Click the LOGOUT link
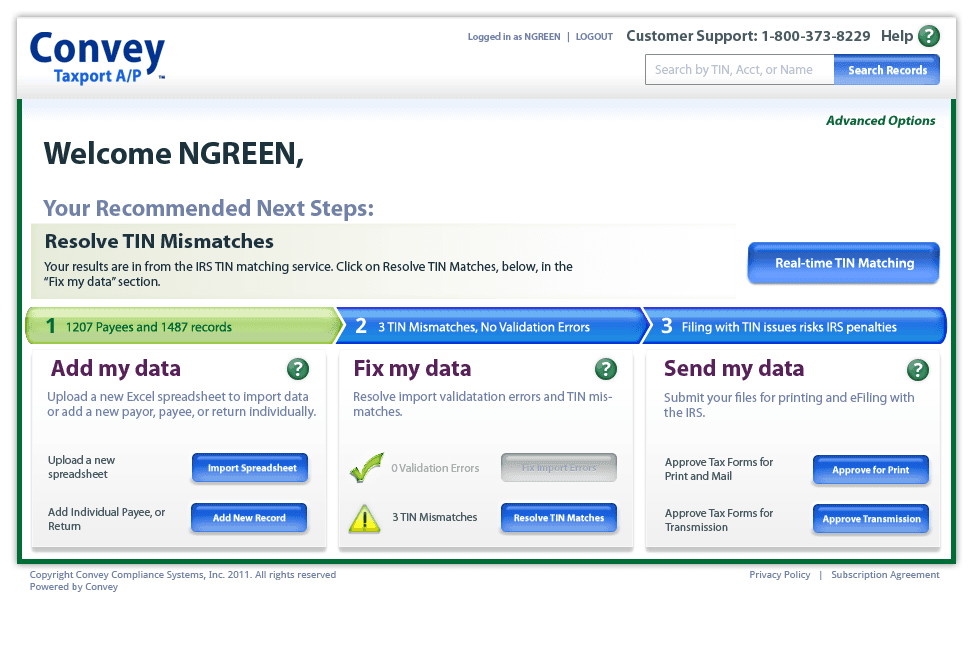The height and width of the screenshot is (650, 971). tap(594, 37)
